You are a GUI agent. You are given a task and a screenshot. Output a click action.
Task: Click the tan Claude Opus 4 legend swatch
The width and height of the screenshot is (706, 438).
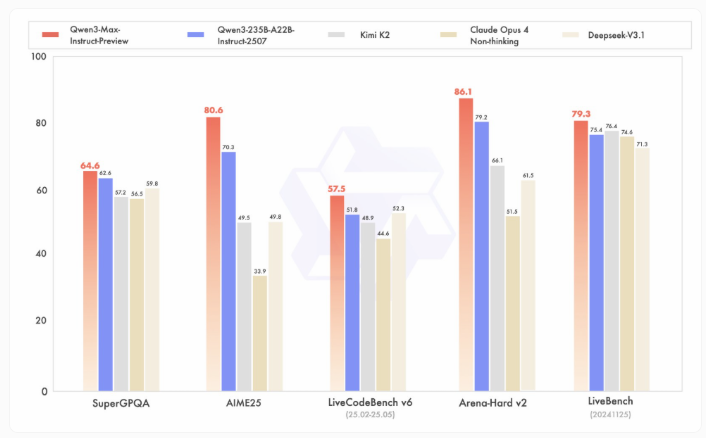click(x=451, y=33)
